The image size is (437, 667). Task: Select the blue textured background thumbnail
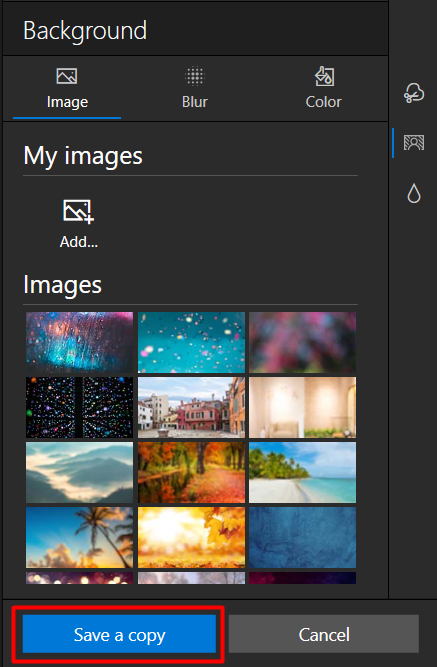tap(303, 538)
